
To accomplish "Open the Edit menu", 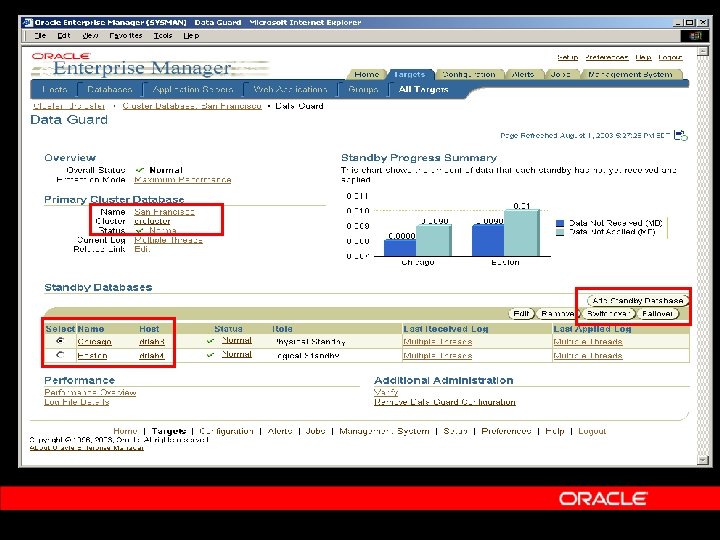I will (64, 35).
